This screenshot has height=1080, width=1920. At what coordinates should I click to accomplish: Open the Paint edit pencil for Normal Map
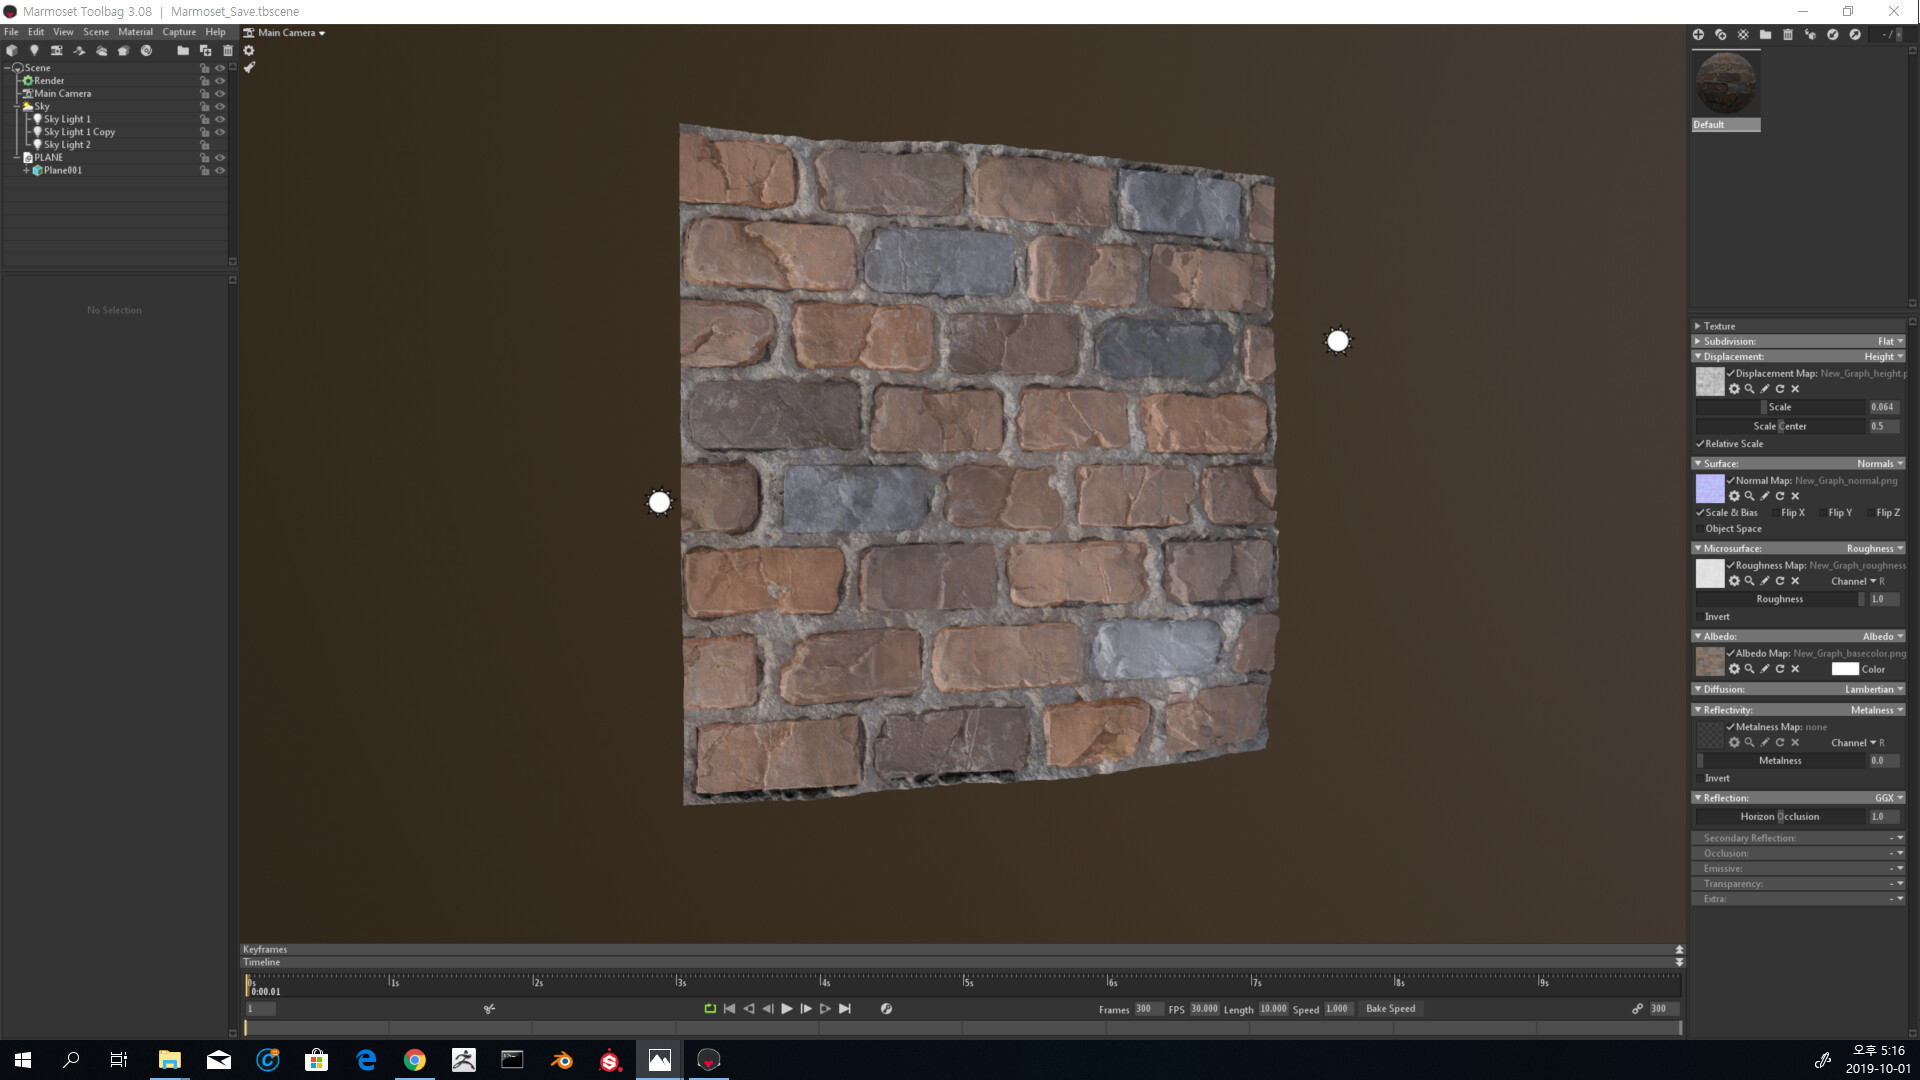pyautogui.click(x=1765, y=496)
